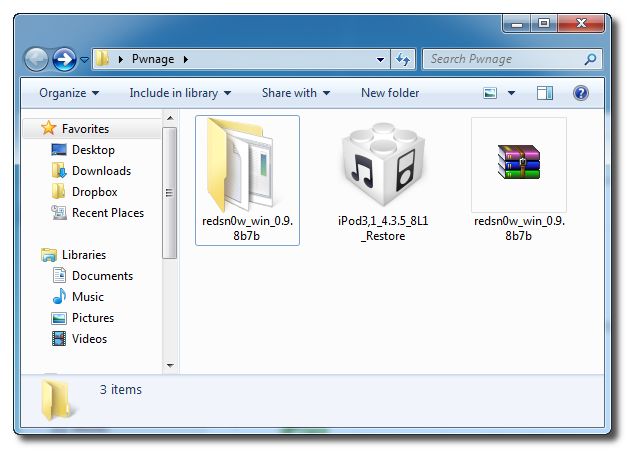The image size is (626, 449).
Task: Select the redsn0w_win_0.9.8b7b folder
Action: 247,180
